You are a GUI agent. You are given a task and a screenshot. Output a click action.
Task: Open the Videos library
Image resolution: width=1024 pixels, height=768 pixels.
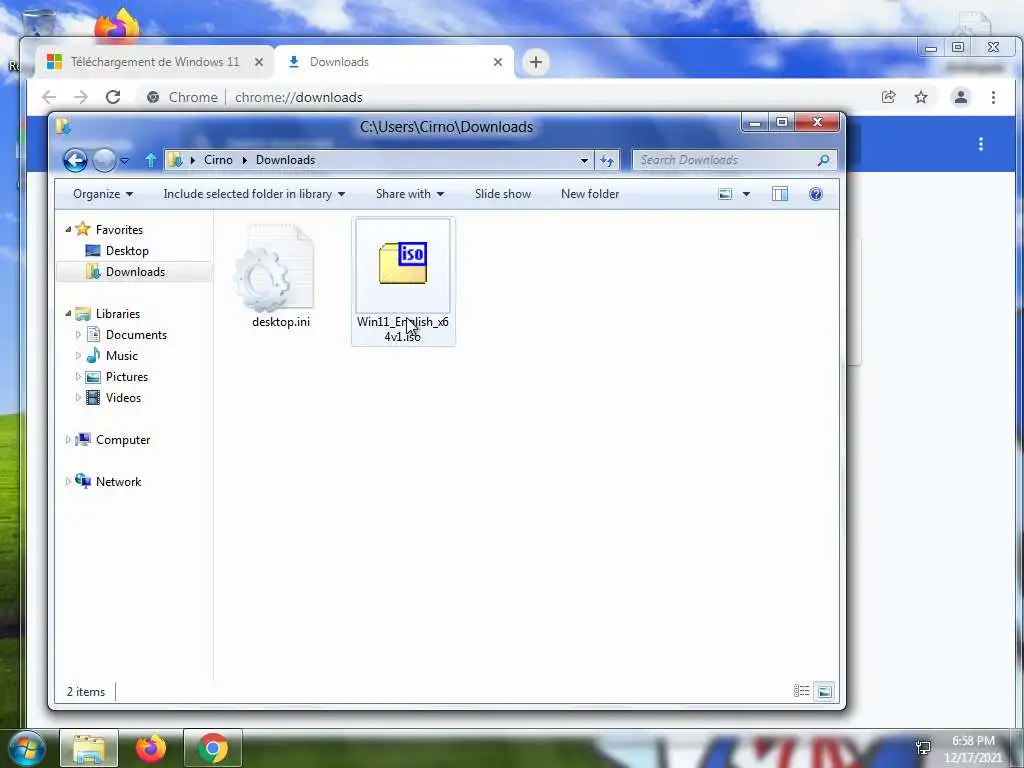click(x=123, y=398)
